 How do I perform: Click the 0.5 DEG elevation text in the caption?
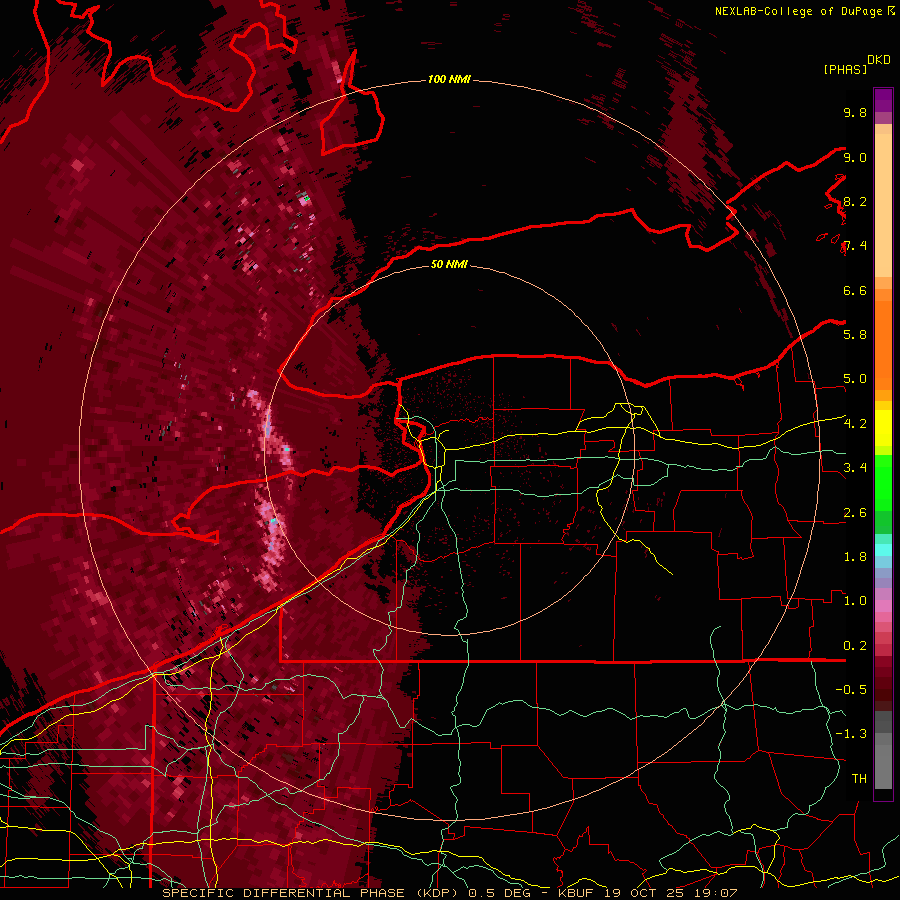pos(500,893)
